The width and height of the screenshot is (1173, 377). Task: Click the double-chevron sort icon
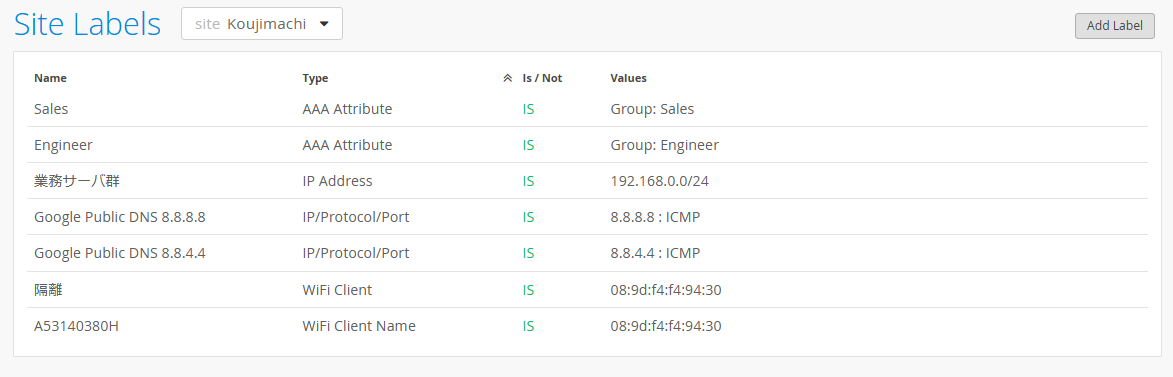[x=507, y=78]
